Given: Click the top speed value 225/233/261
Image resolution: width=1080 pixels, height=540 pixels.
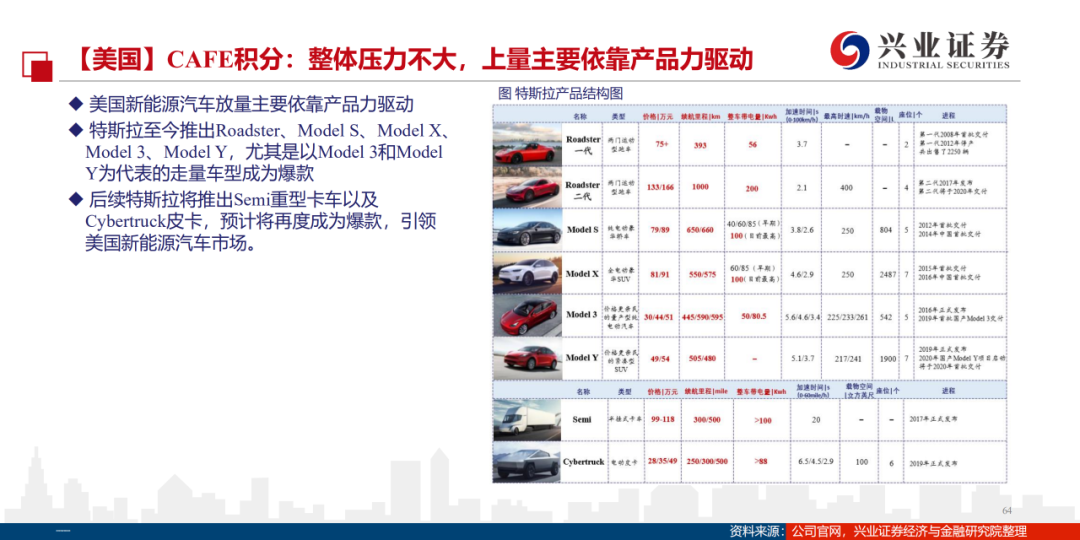Looking at the screenshot, I should pyautogui.click(x=847, y=318).
